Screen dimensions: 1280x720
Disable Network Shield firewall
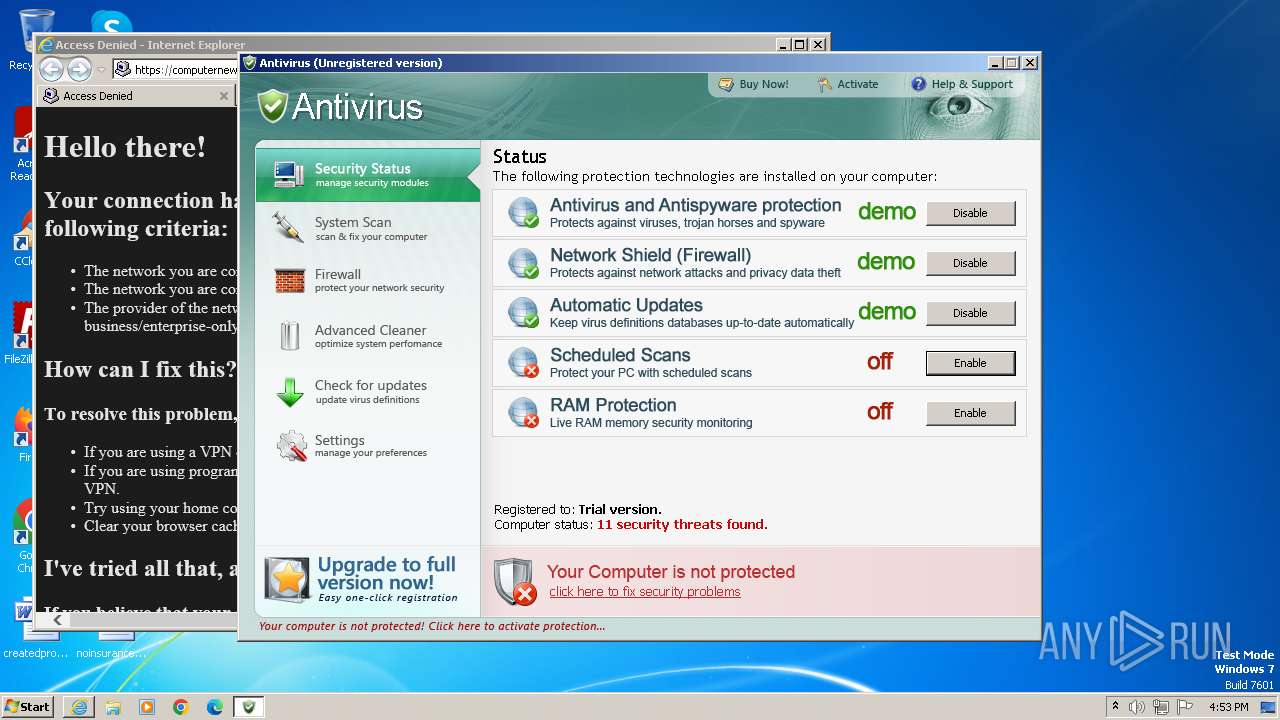tap(970, 263)
